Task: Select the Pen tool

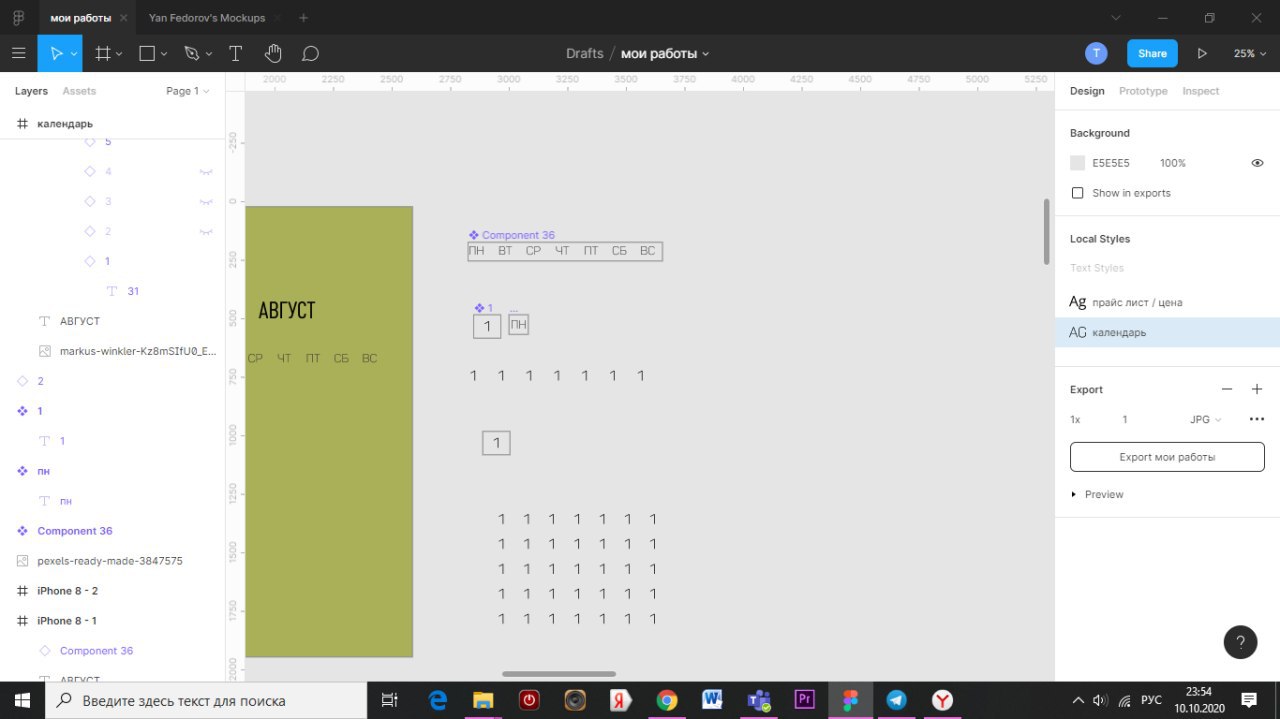Action: click(x=191, y=53)
